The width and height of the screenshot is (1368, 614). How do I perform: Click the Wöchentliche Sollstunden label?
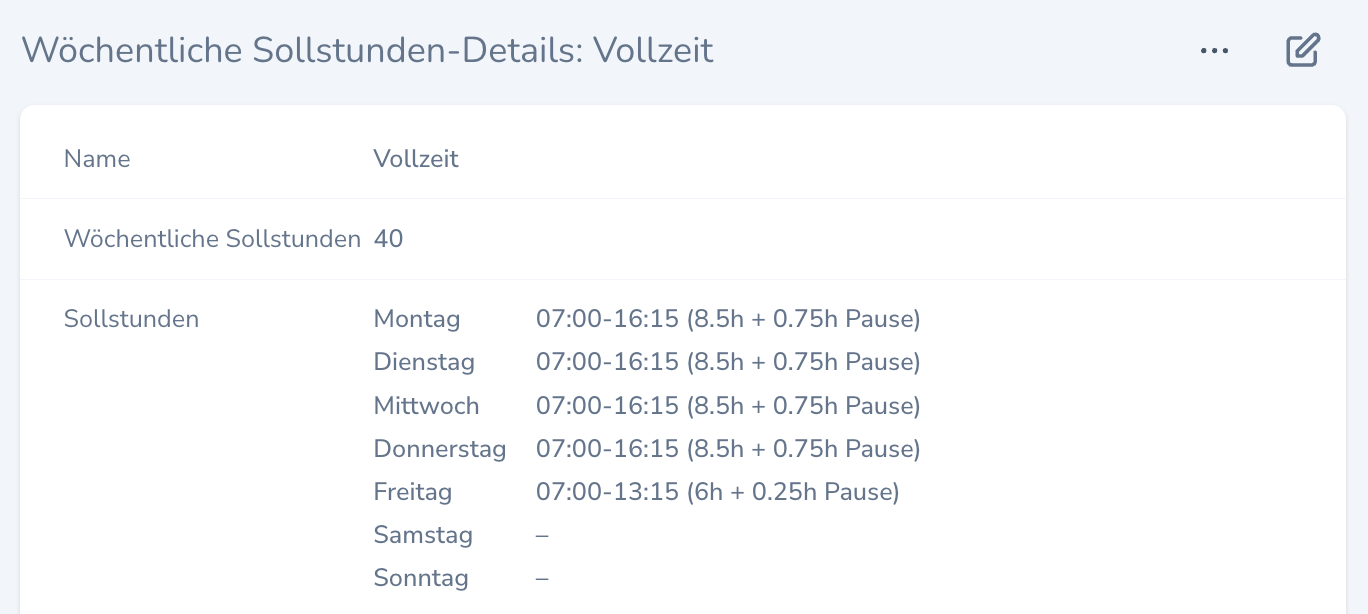click(x=212, y=239)
